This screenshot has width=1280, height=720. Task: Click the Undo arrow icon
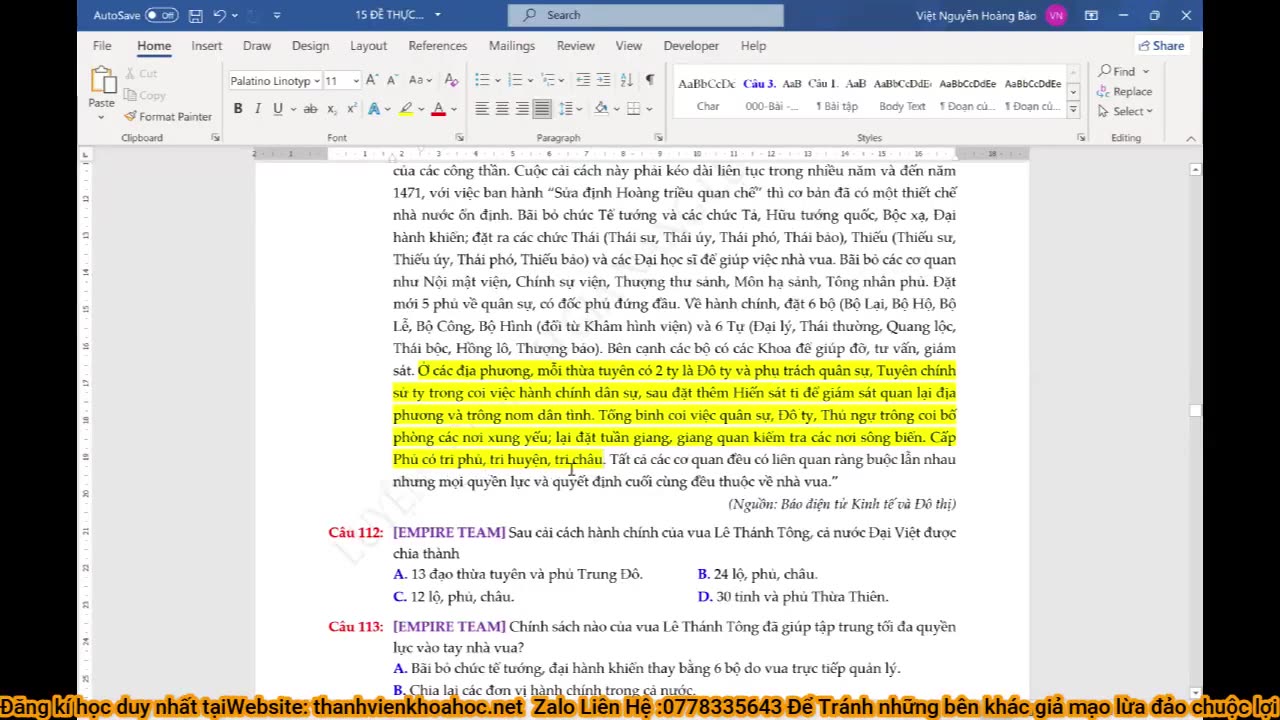(219, 15)
